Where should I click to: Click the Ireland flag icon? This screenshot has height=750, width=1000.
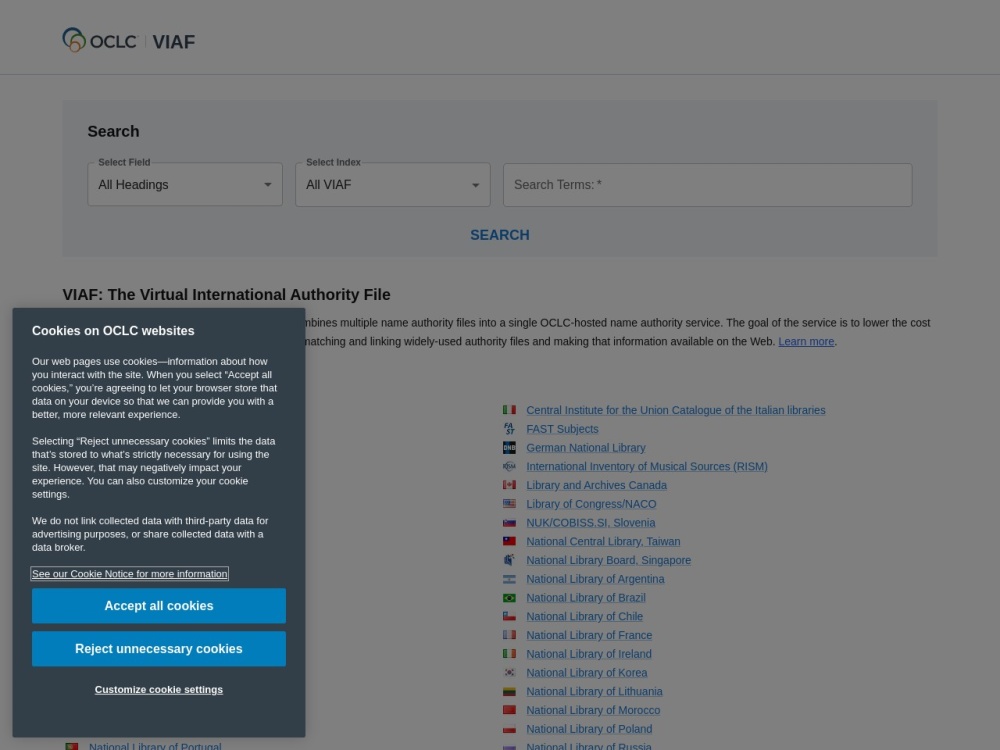[509, 654]
